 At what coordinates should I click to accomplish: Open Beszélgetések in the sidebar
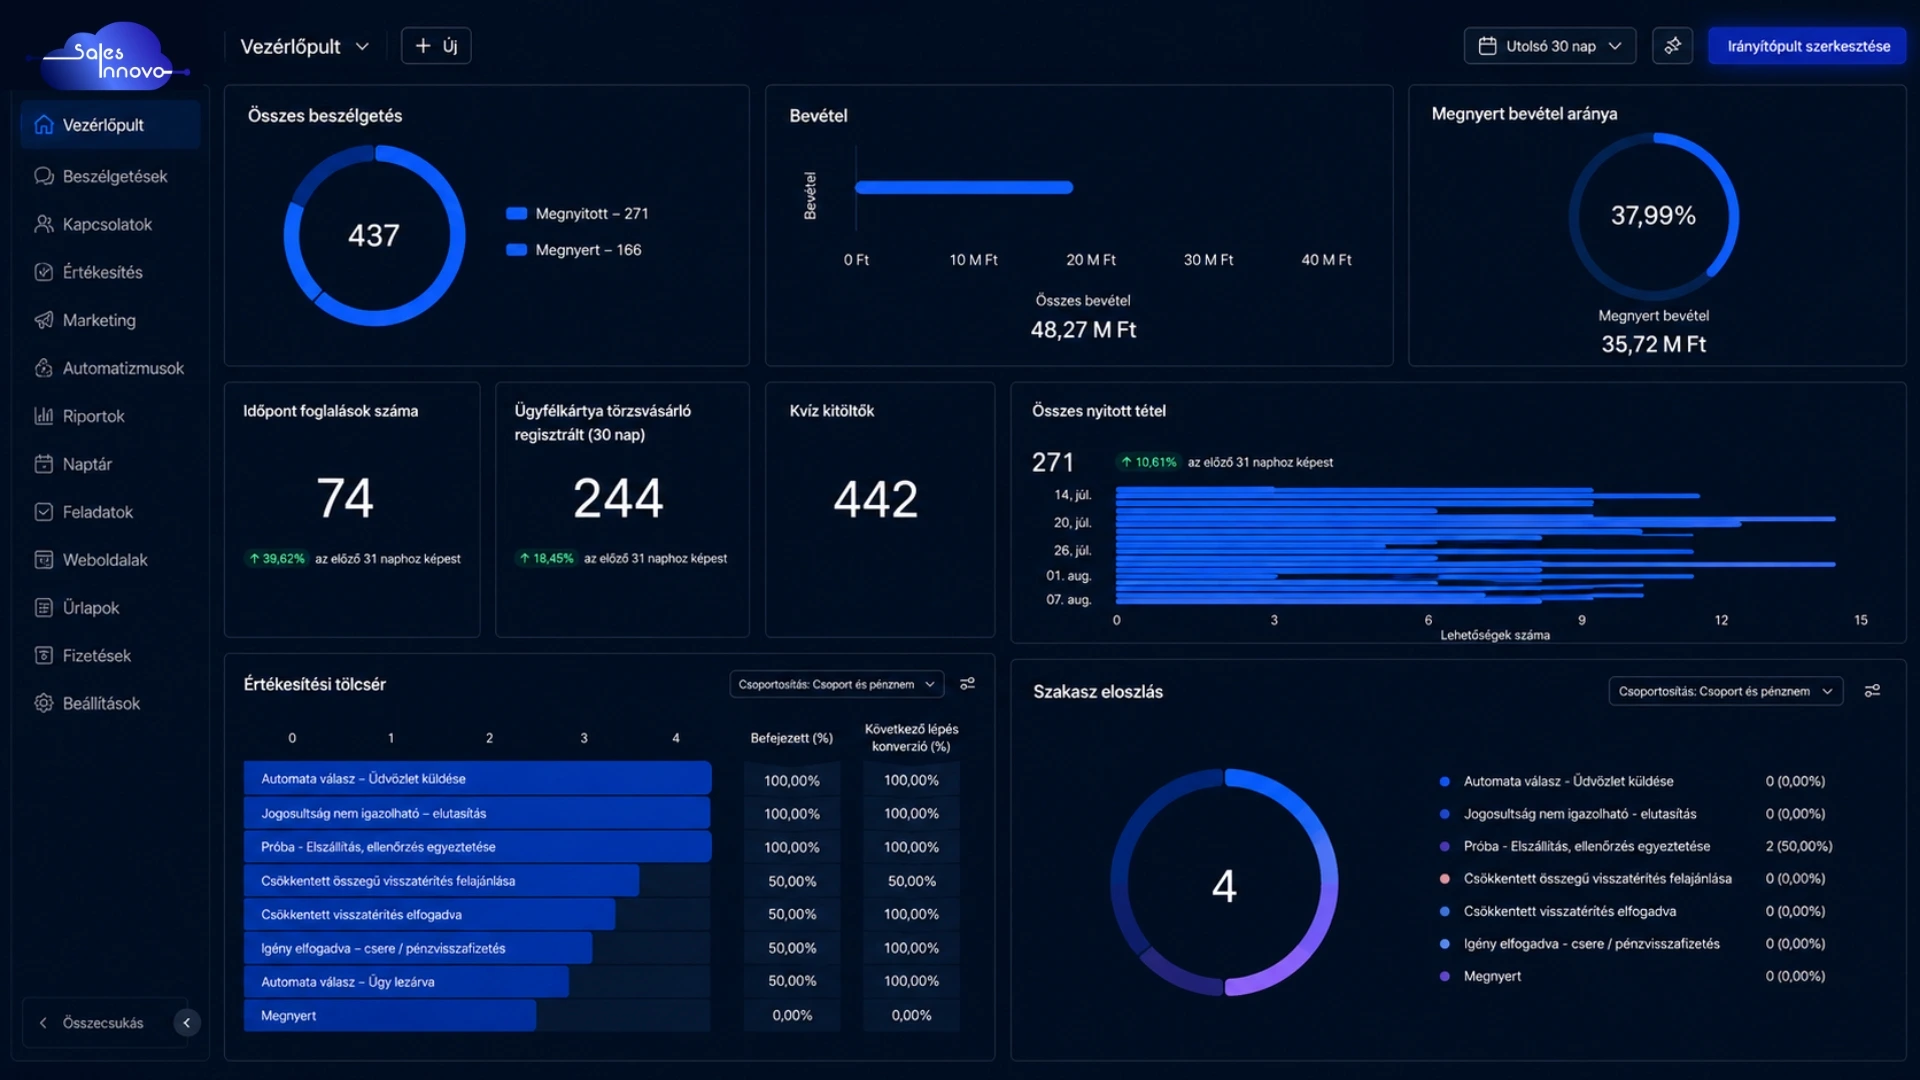pyautogui.click(x=110, y=176)
